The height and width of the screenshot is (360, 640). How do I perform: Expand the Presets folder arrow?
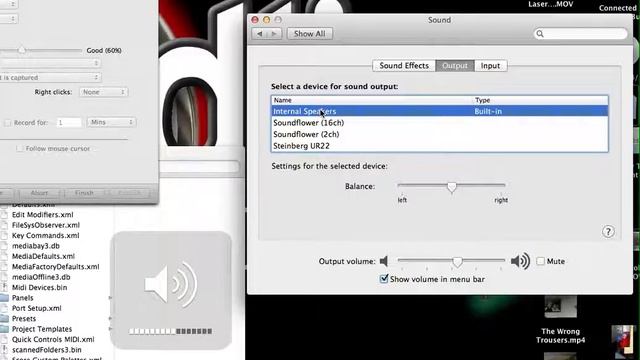[110, 318]
